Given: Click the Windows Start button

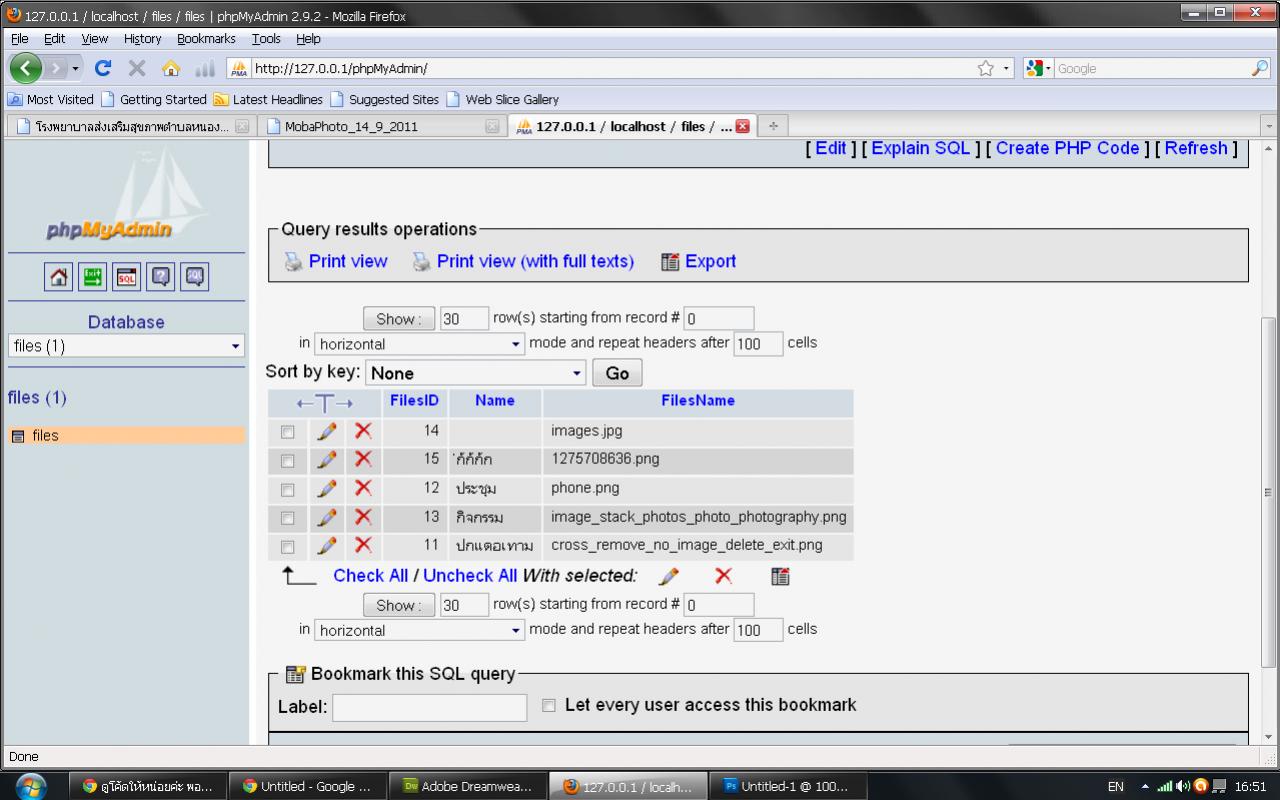Looking at the screenshot, I should click(31, 786).
